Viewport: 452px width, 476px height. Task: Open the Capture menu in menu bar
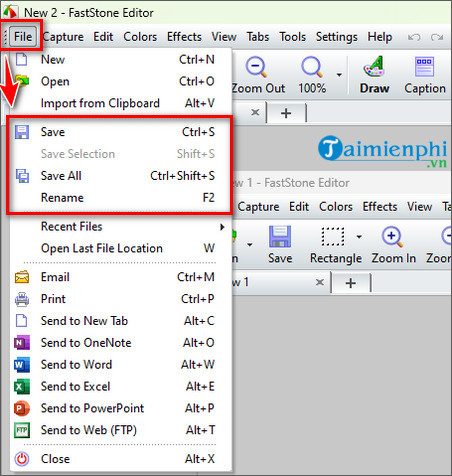click(x=63, y=37)
